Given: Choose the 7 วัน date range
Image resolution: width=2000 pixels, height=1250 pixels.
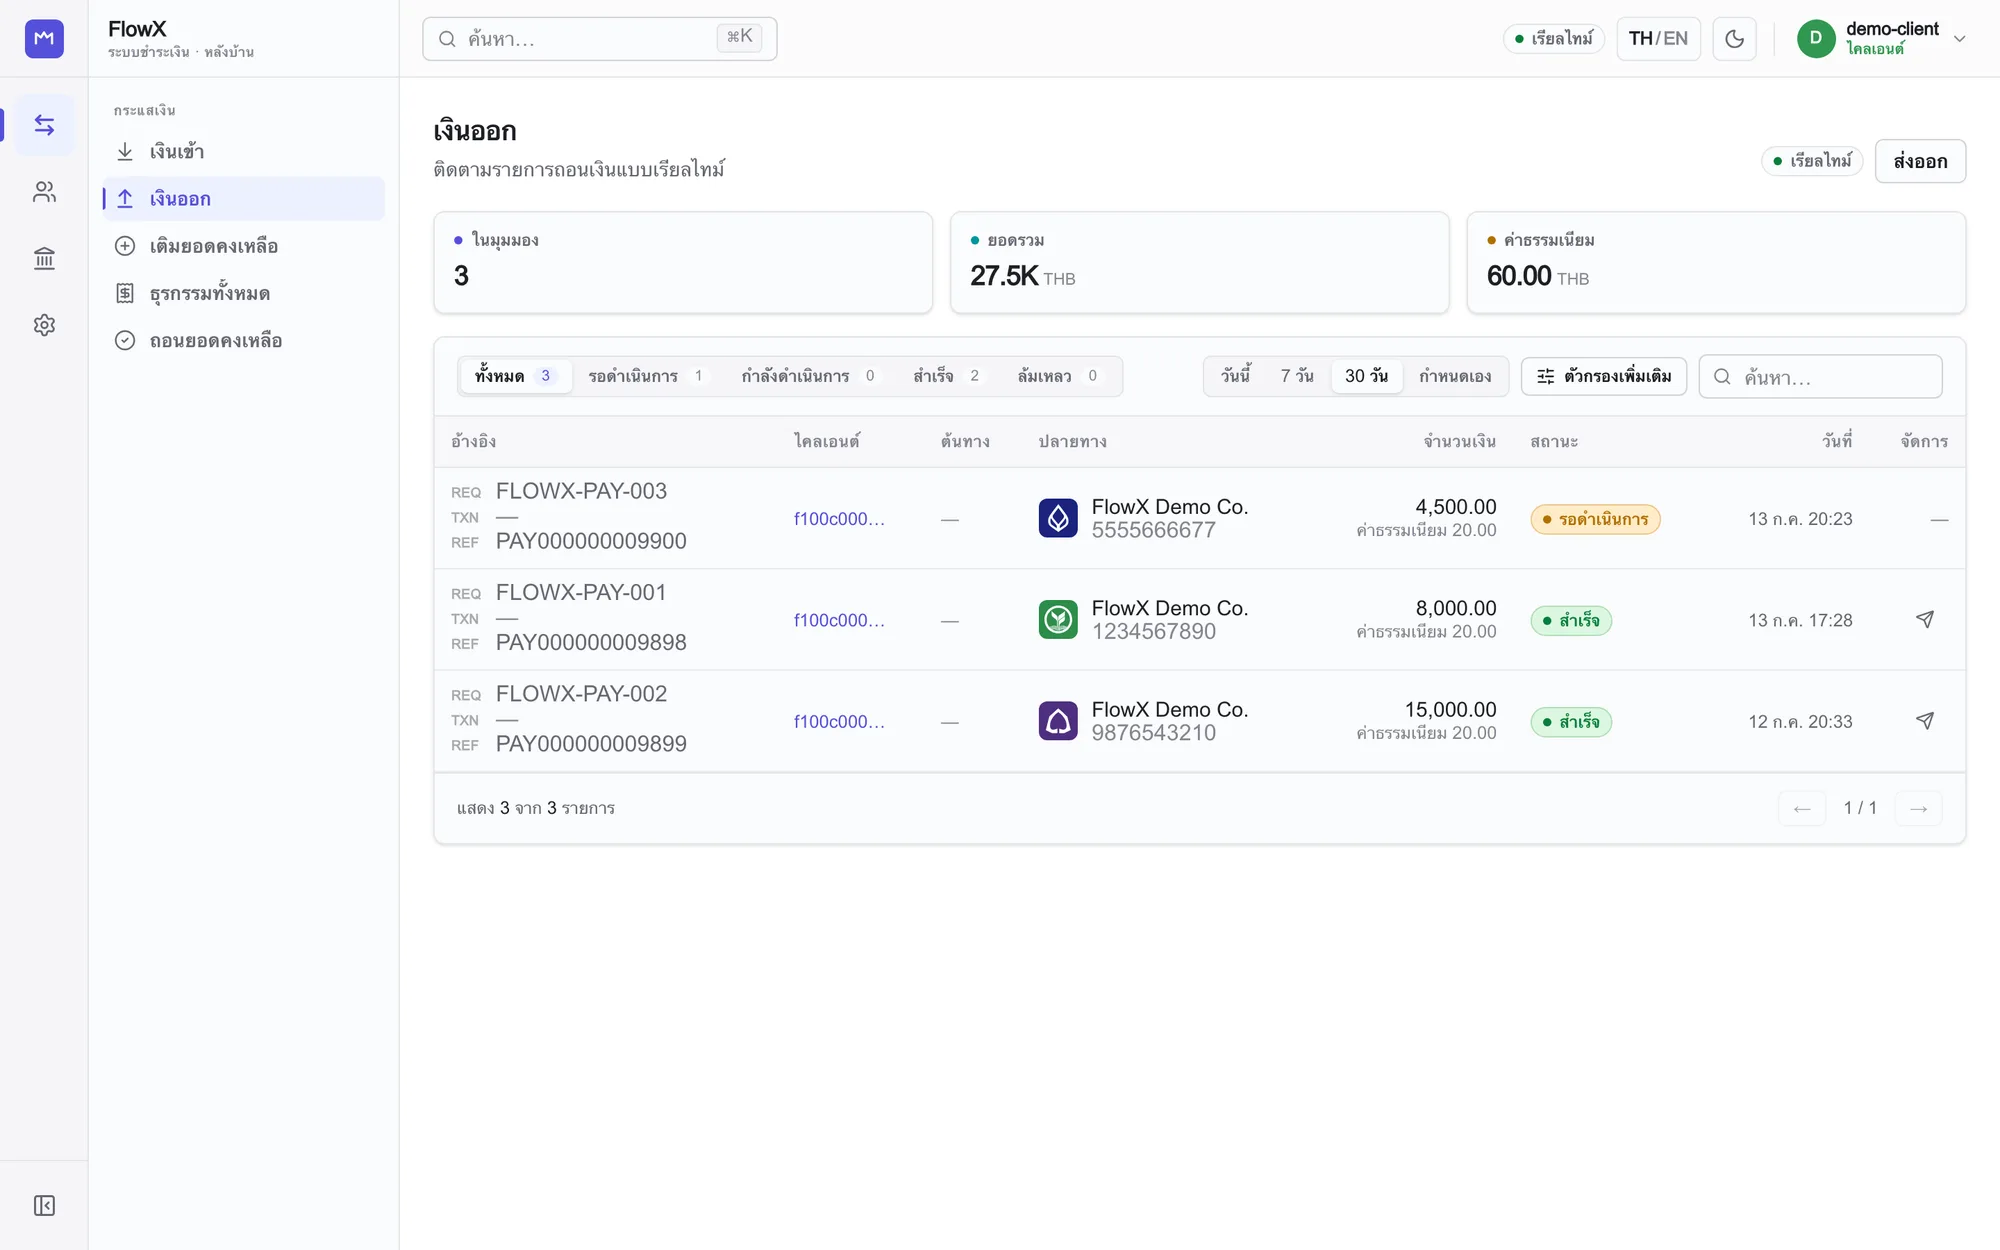Looking at the screenshot, I should point(1297,376).
